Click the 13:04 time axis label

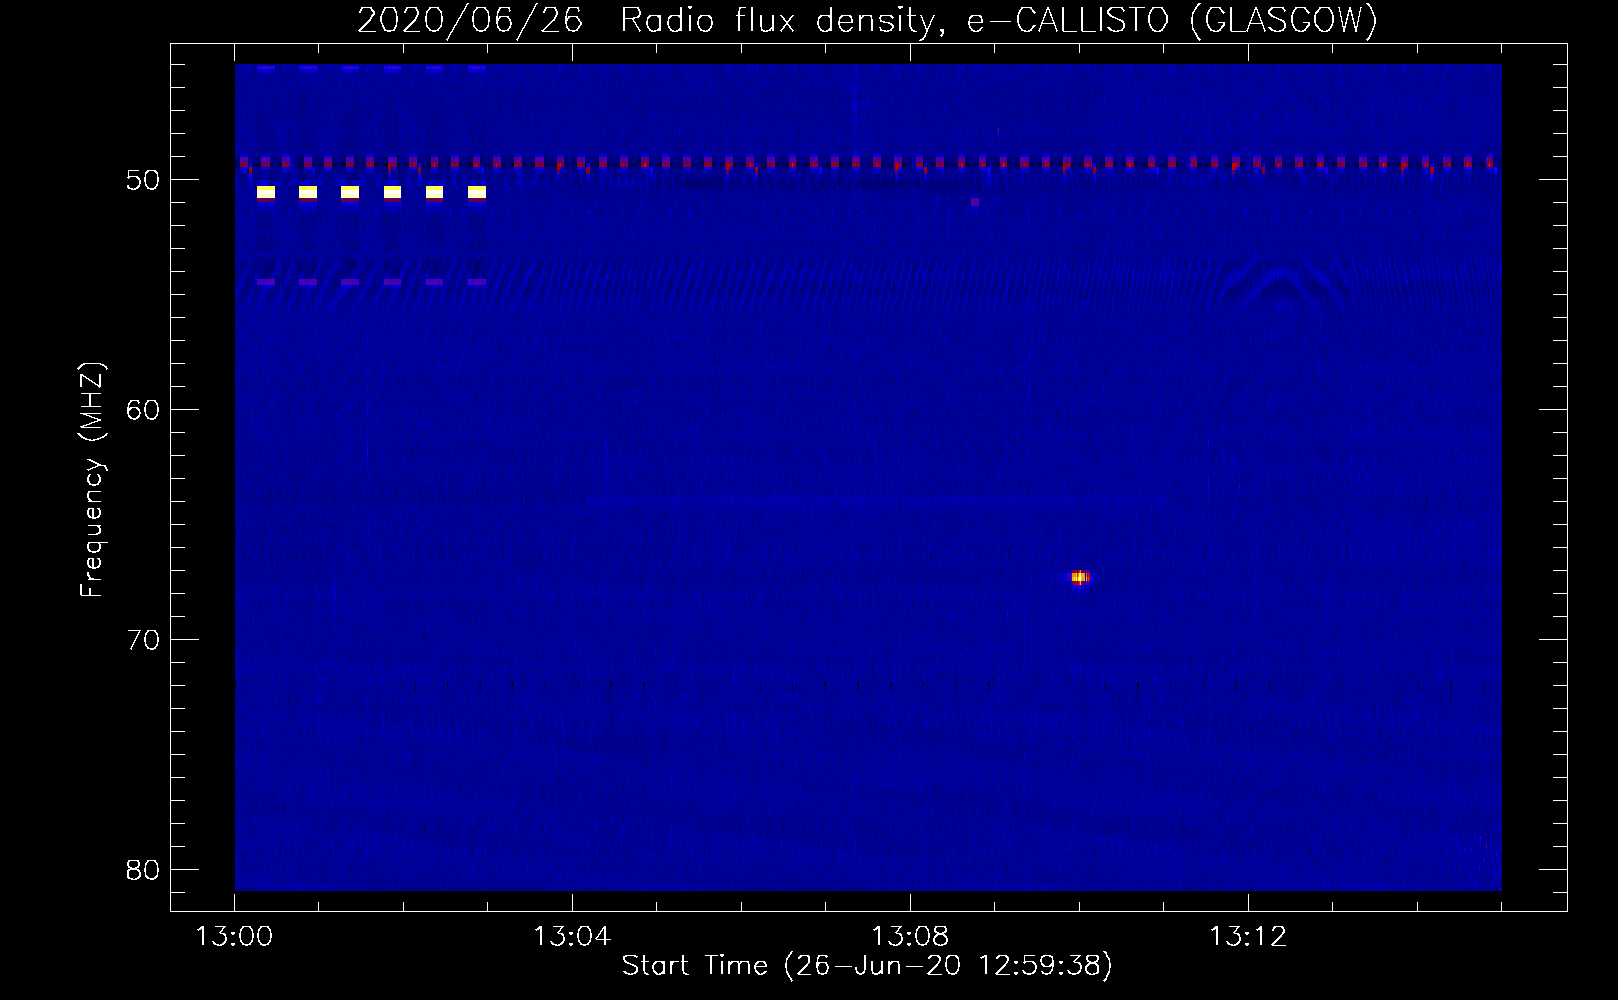(572, 937)
